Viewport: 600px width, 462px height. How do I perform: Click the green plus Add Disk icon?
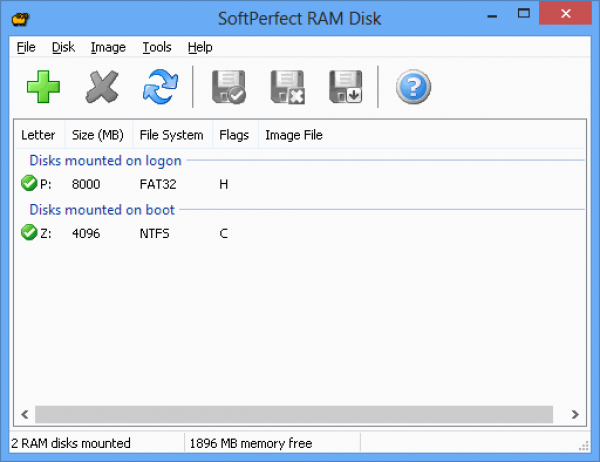[x=42, y=87]
